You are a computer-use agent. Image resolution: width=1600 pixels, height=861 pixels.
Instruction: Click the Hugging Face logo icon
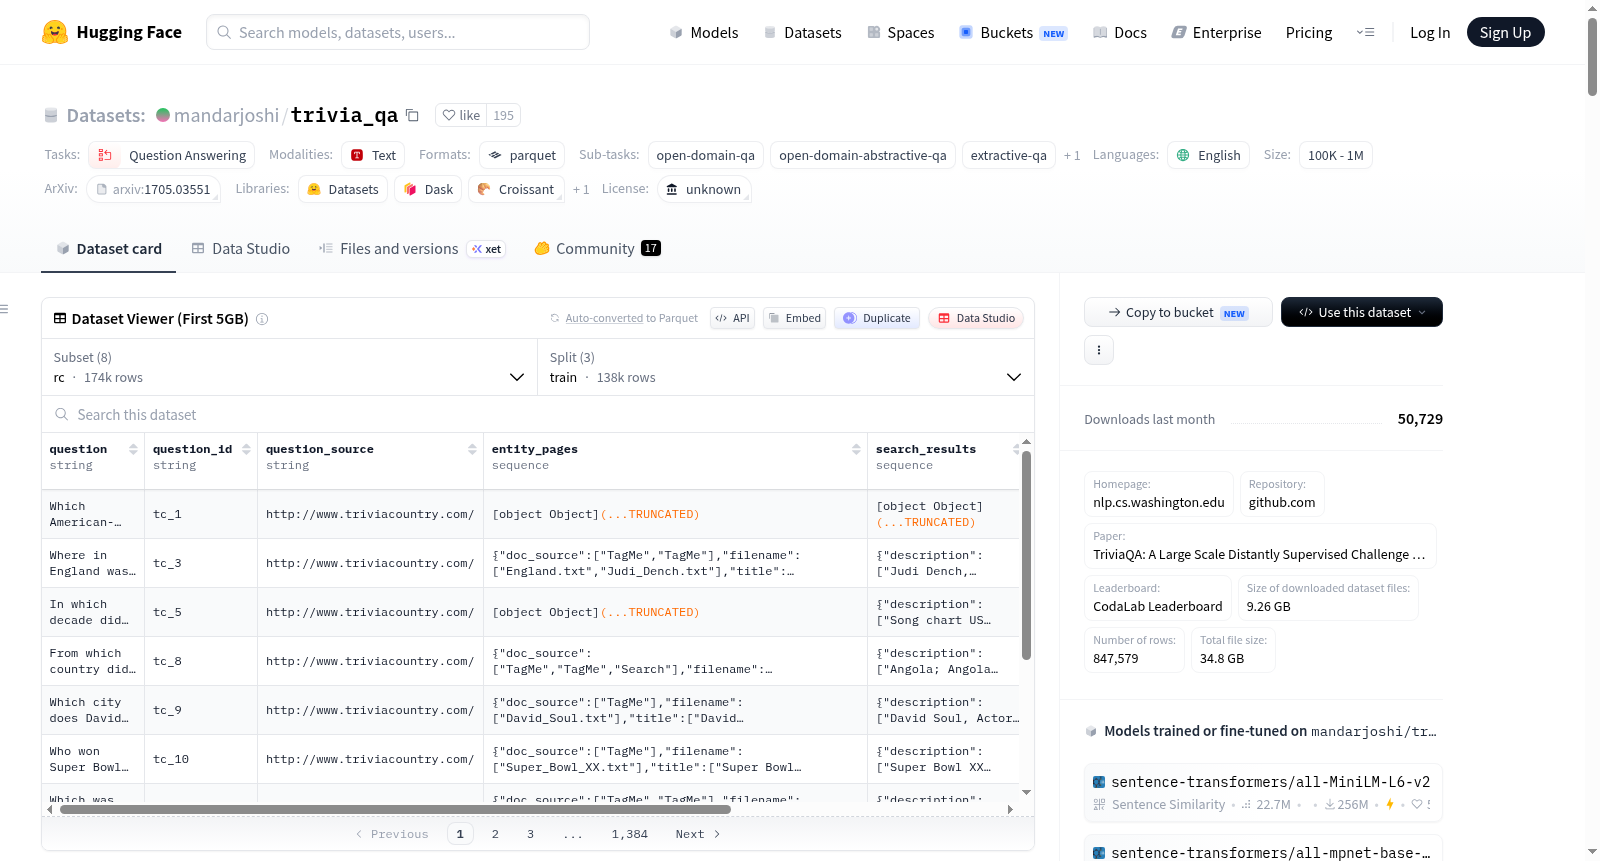55,32
